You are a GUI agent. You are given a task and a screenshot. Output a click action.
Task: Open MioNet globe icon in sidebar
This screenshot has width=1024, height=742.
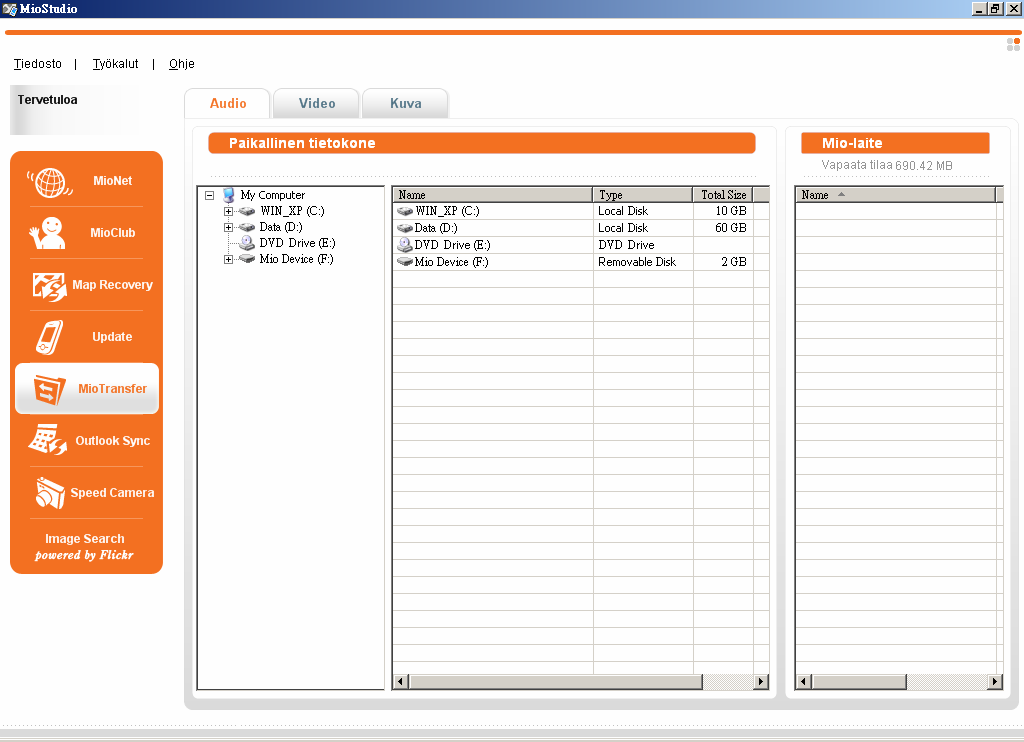(x=50, y=182)
